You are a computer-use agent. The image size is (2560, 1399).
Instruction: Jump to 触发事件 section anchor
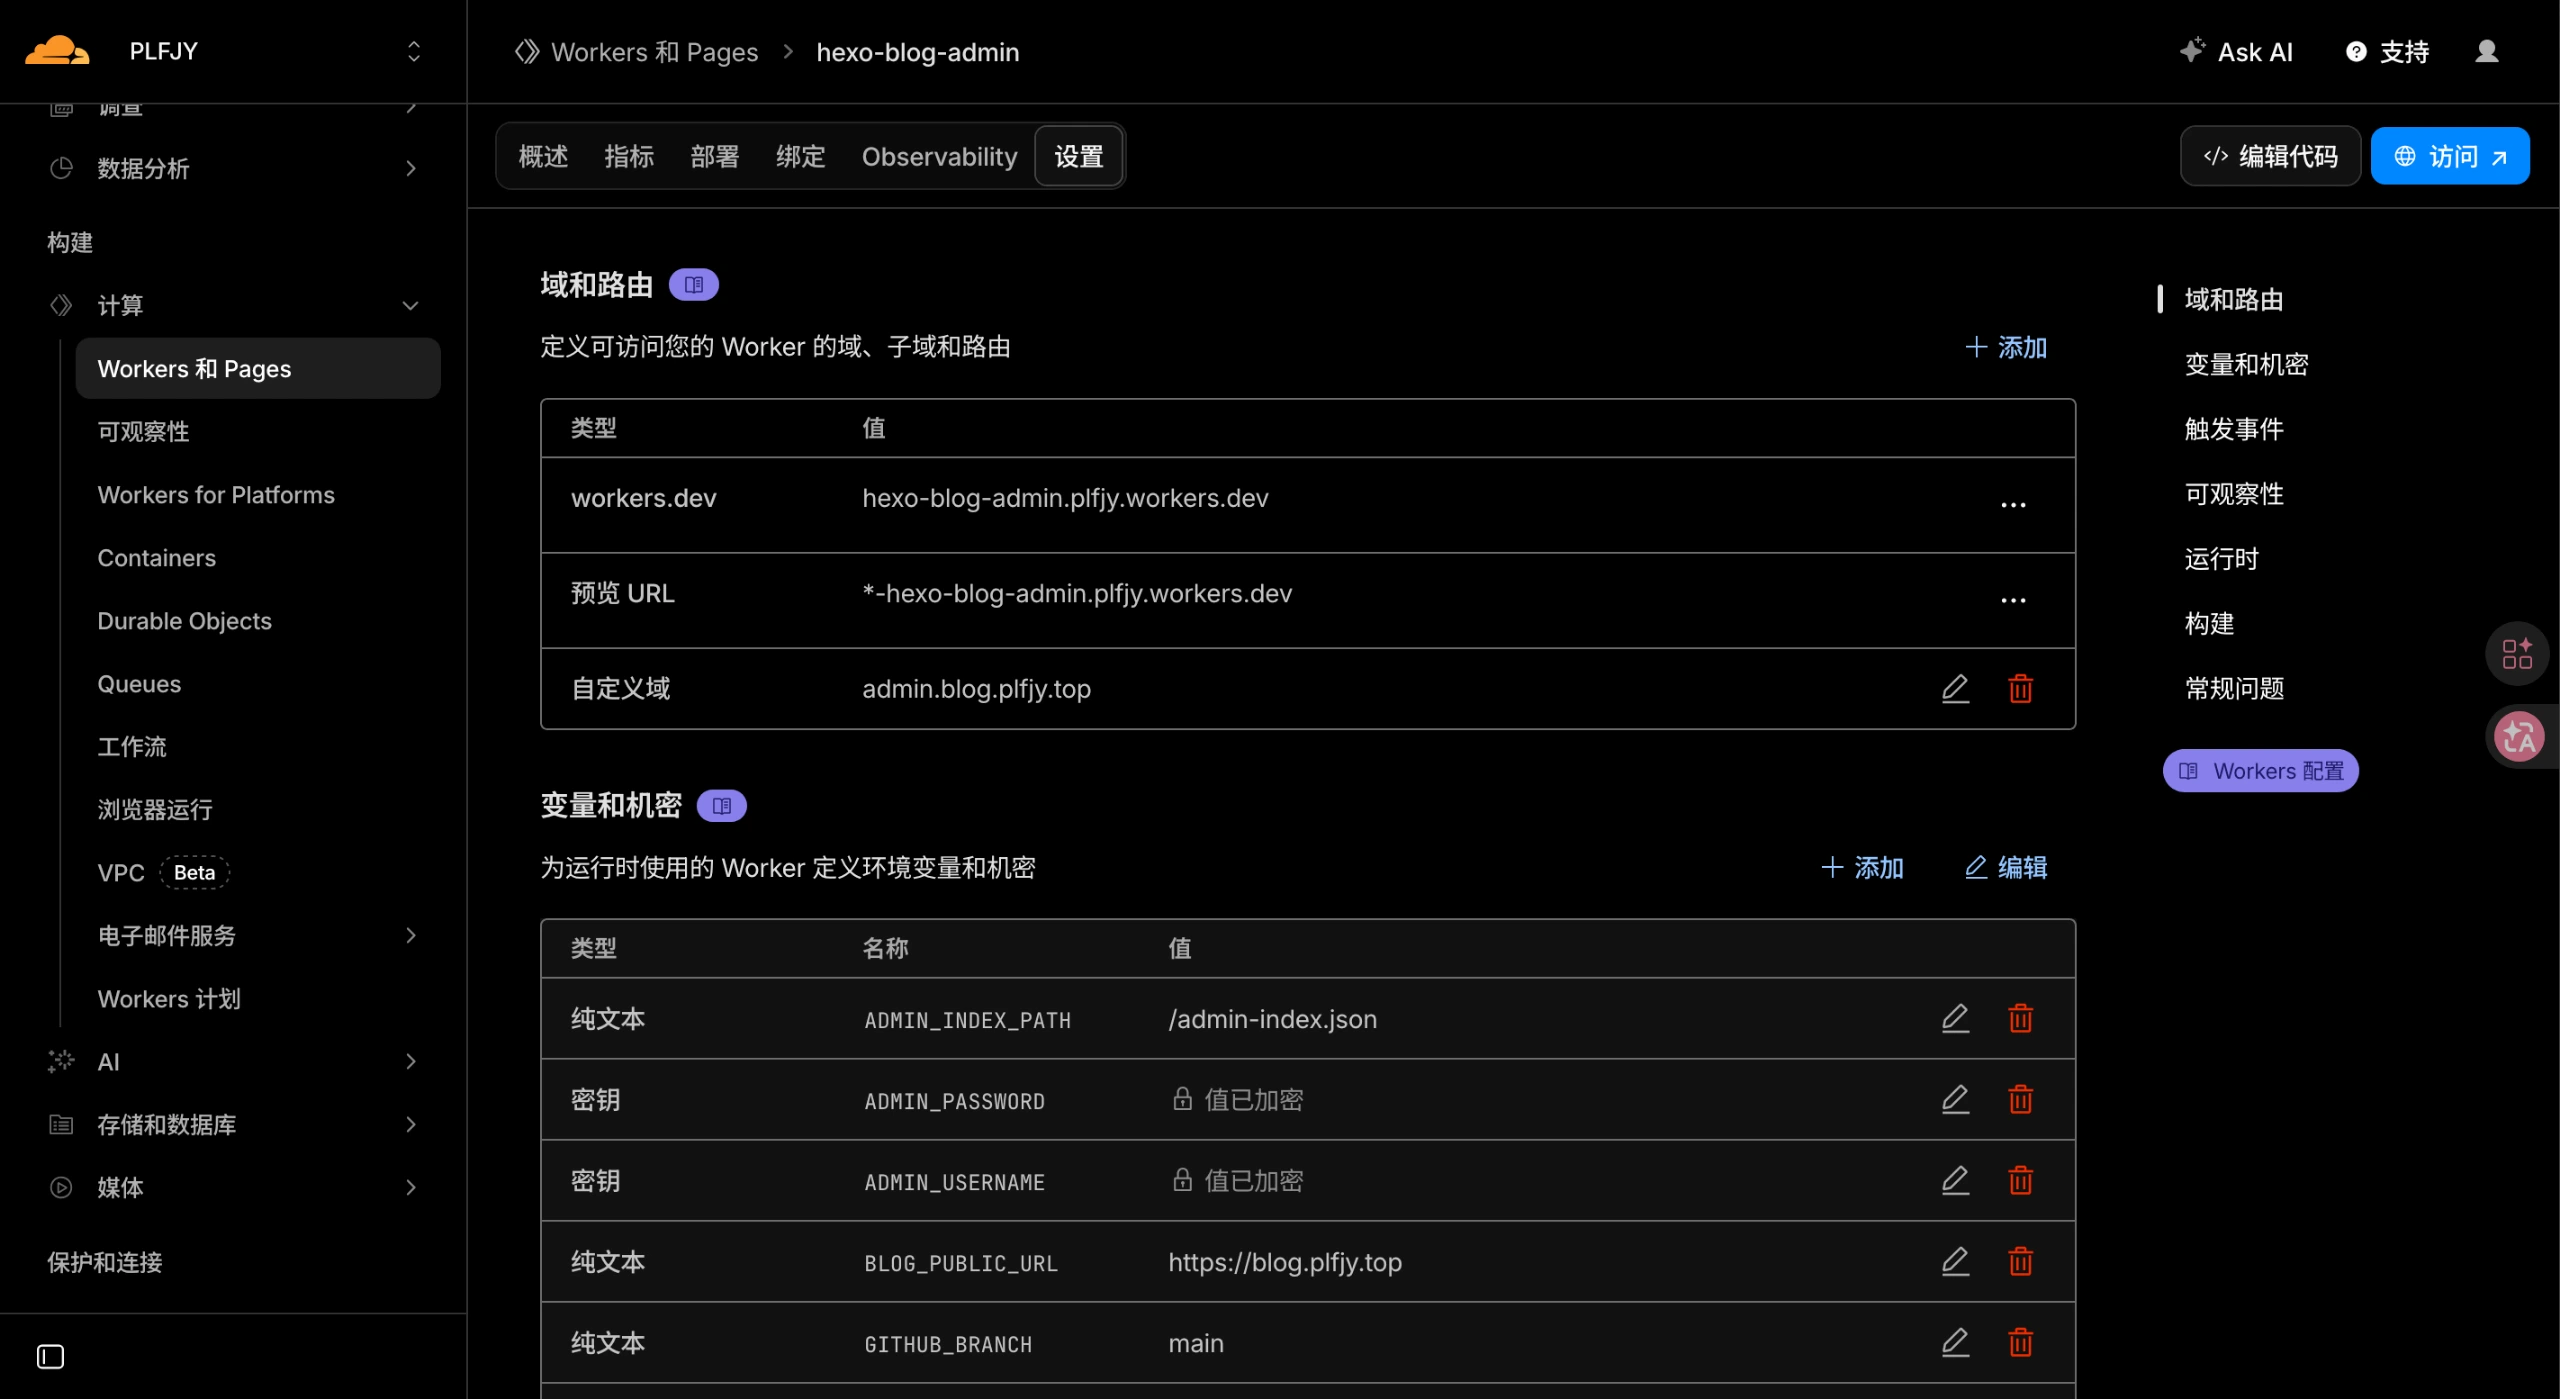[x=2233, y=429]
